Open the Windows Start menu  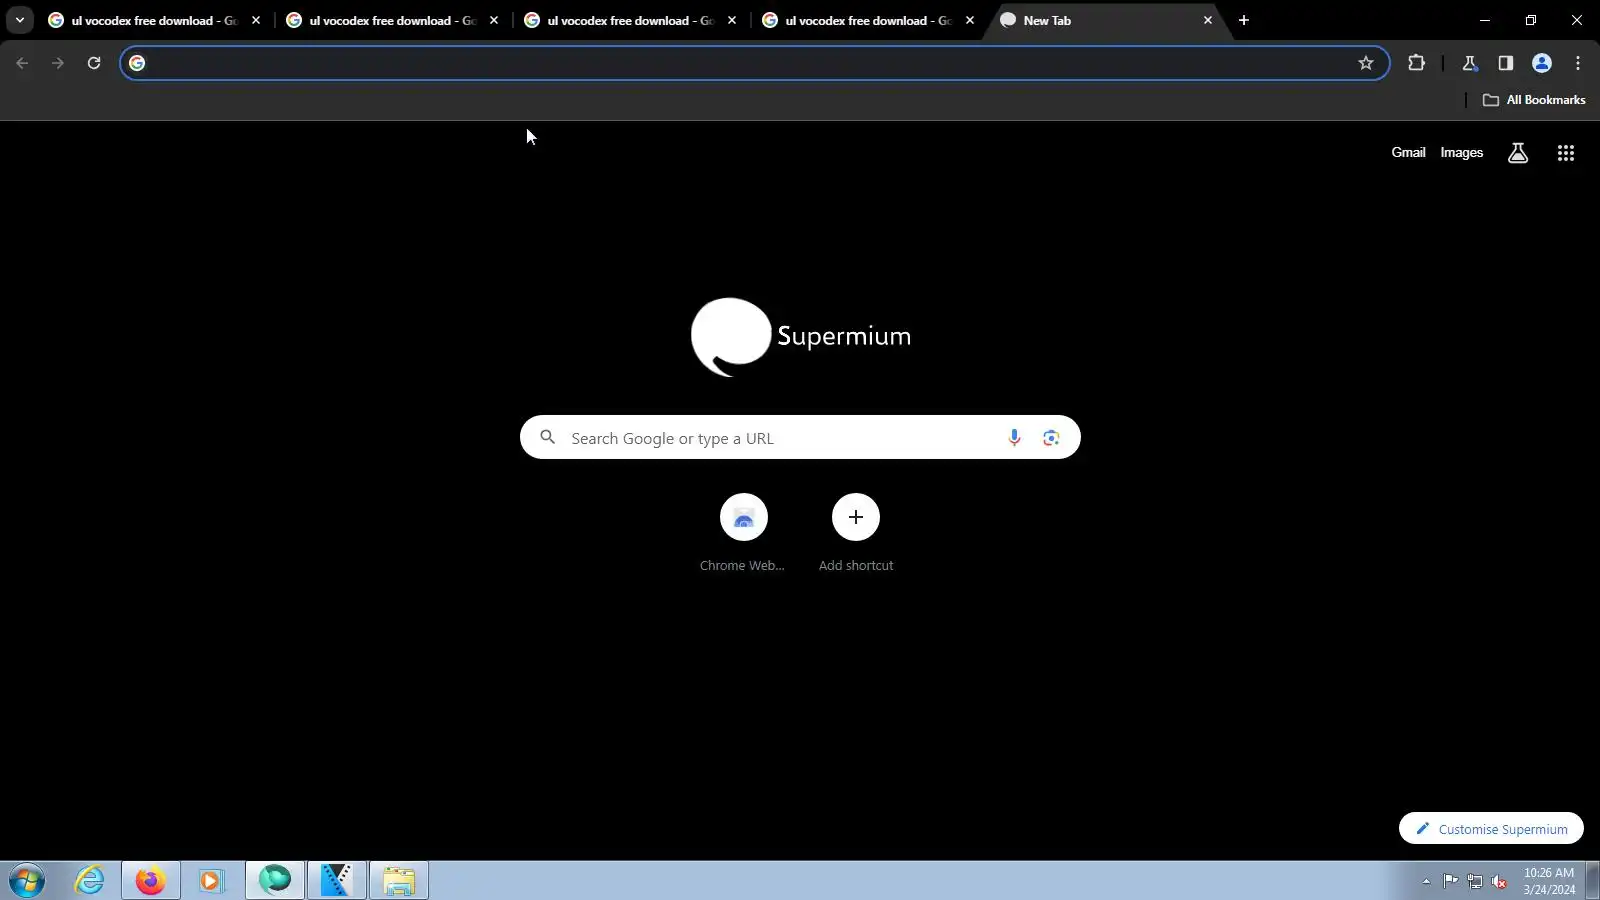coord(28,881)
